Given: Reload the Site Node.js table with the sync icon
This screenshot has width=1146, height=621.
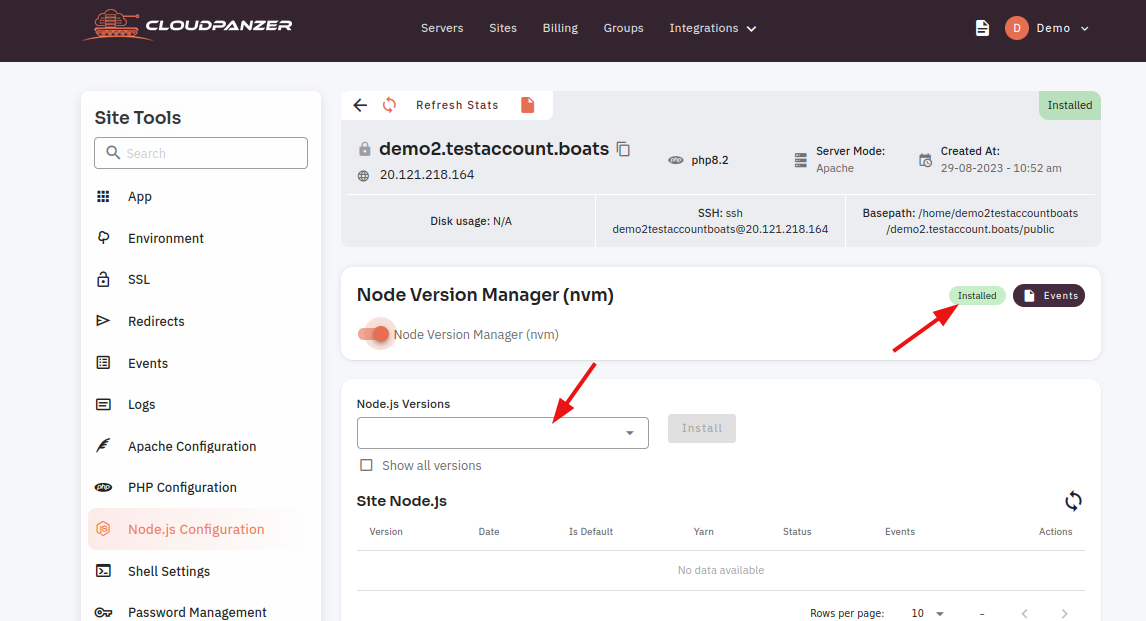Looking at the screenshot, I should pos(1073,501).
